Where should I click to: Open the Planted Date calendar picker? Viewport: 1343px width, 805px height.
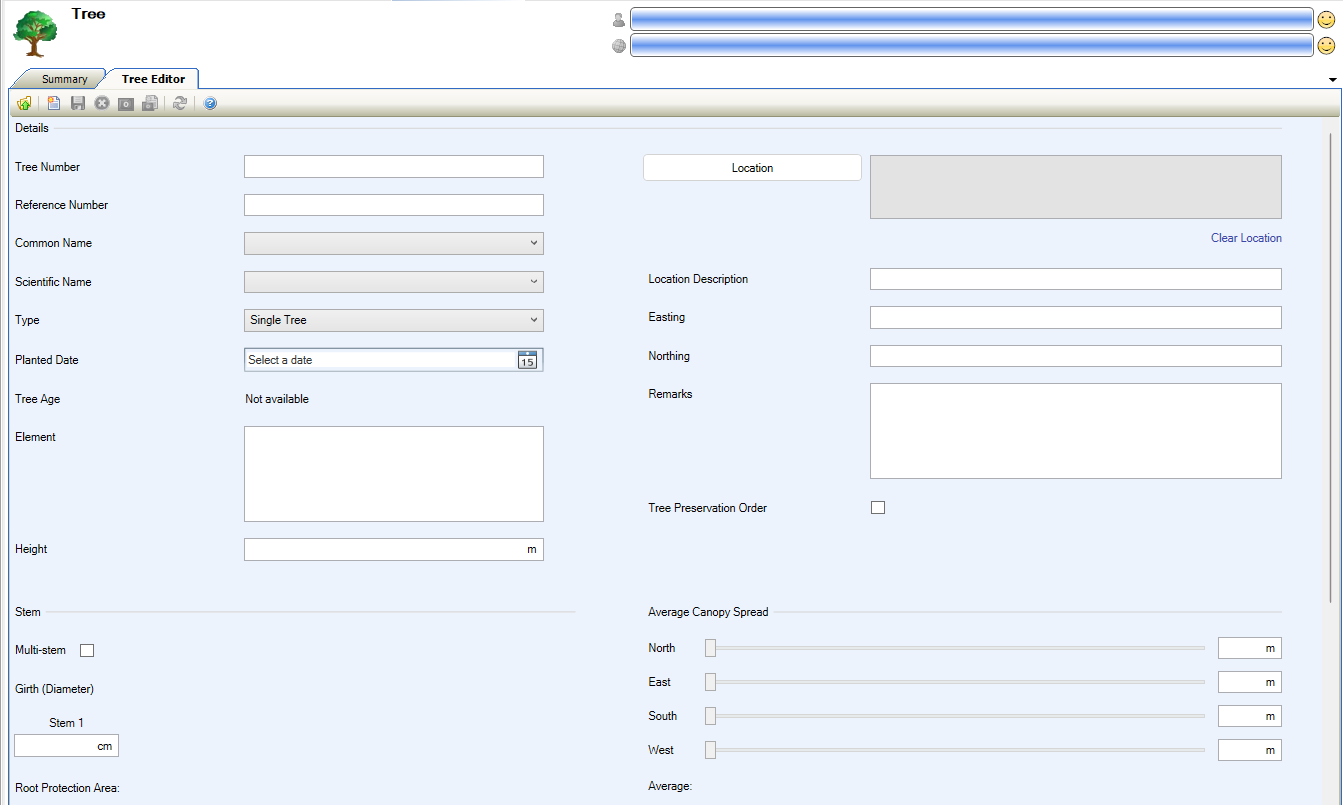tap(527, 360)
